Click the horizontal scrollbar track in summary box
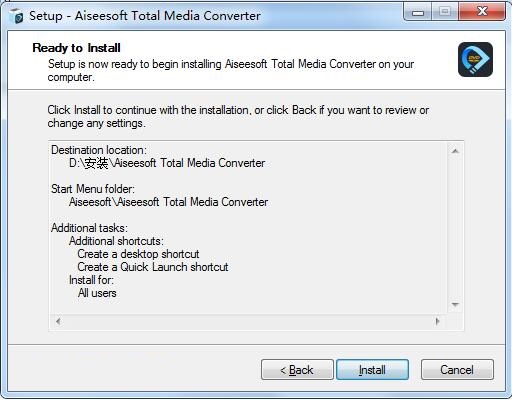 click(x=248, y=321)
